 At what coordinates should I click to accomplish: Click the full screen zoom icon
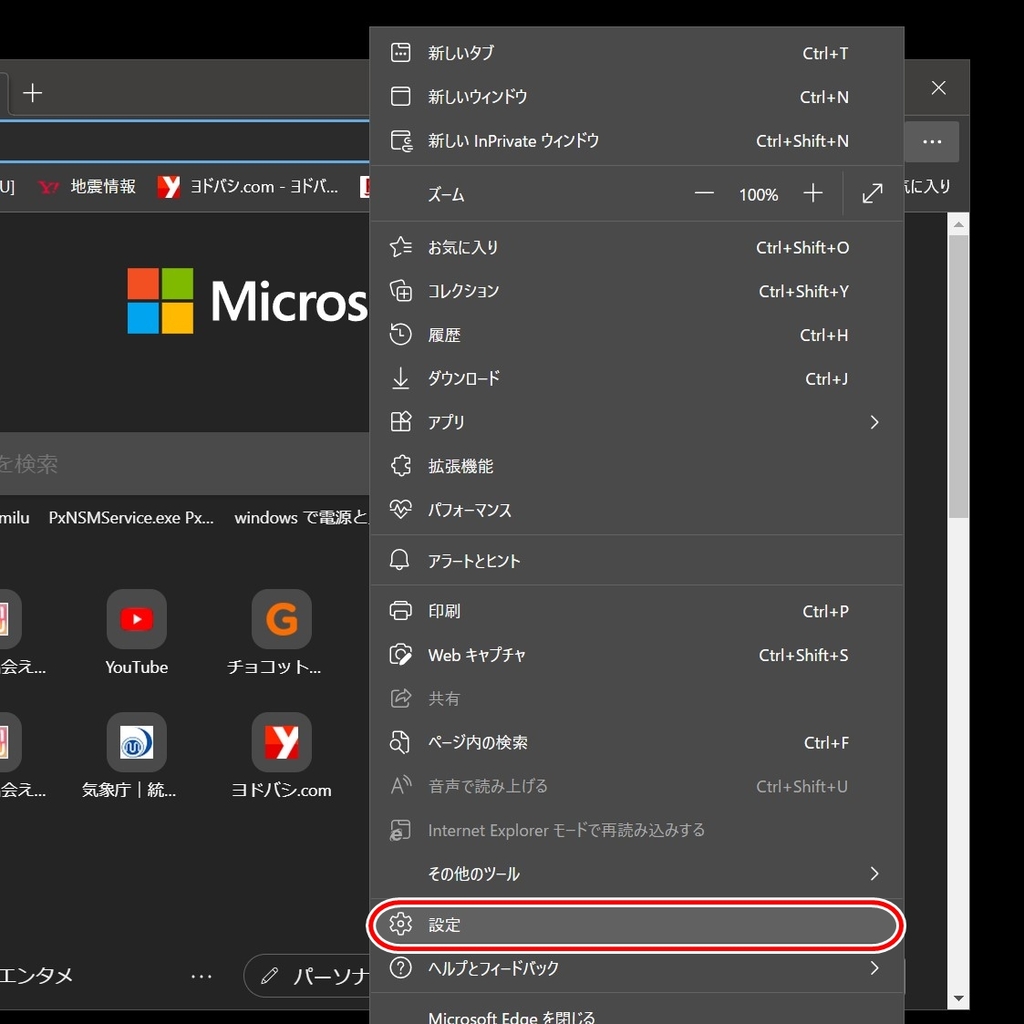(x=872, y=194)
